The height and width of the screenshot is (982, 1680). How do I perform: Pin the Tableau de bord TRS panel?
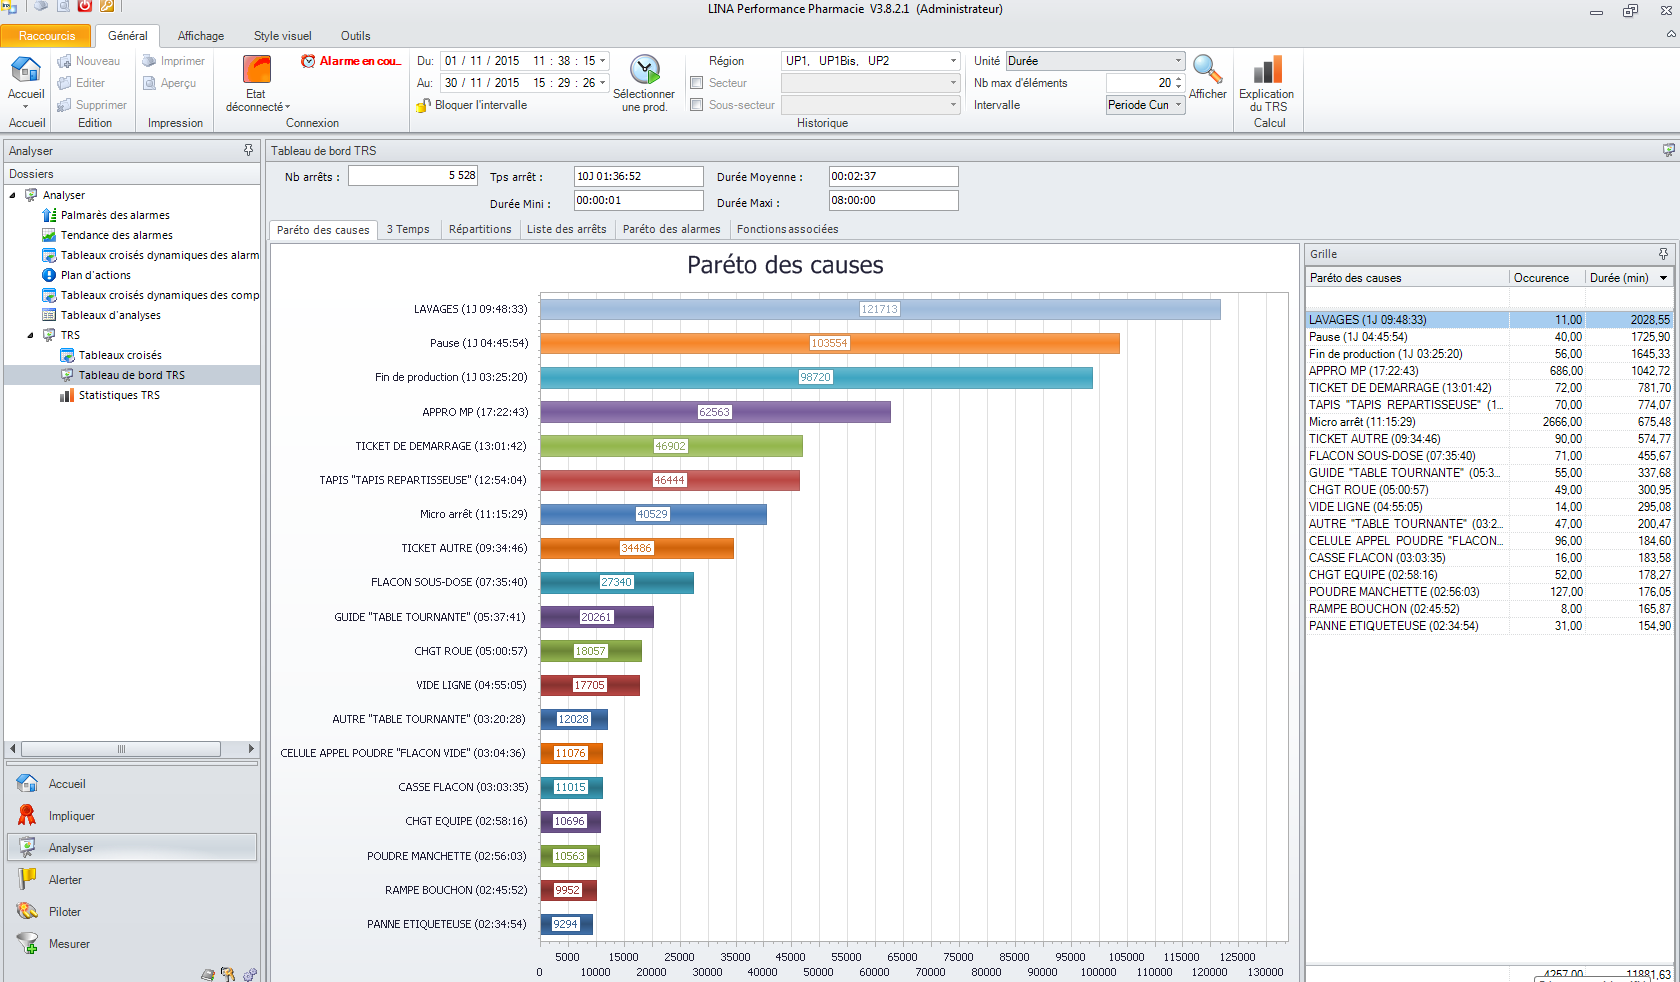click(x=1668, y=150)
